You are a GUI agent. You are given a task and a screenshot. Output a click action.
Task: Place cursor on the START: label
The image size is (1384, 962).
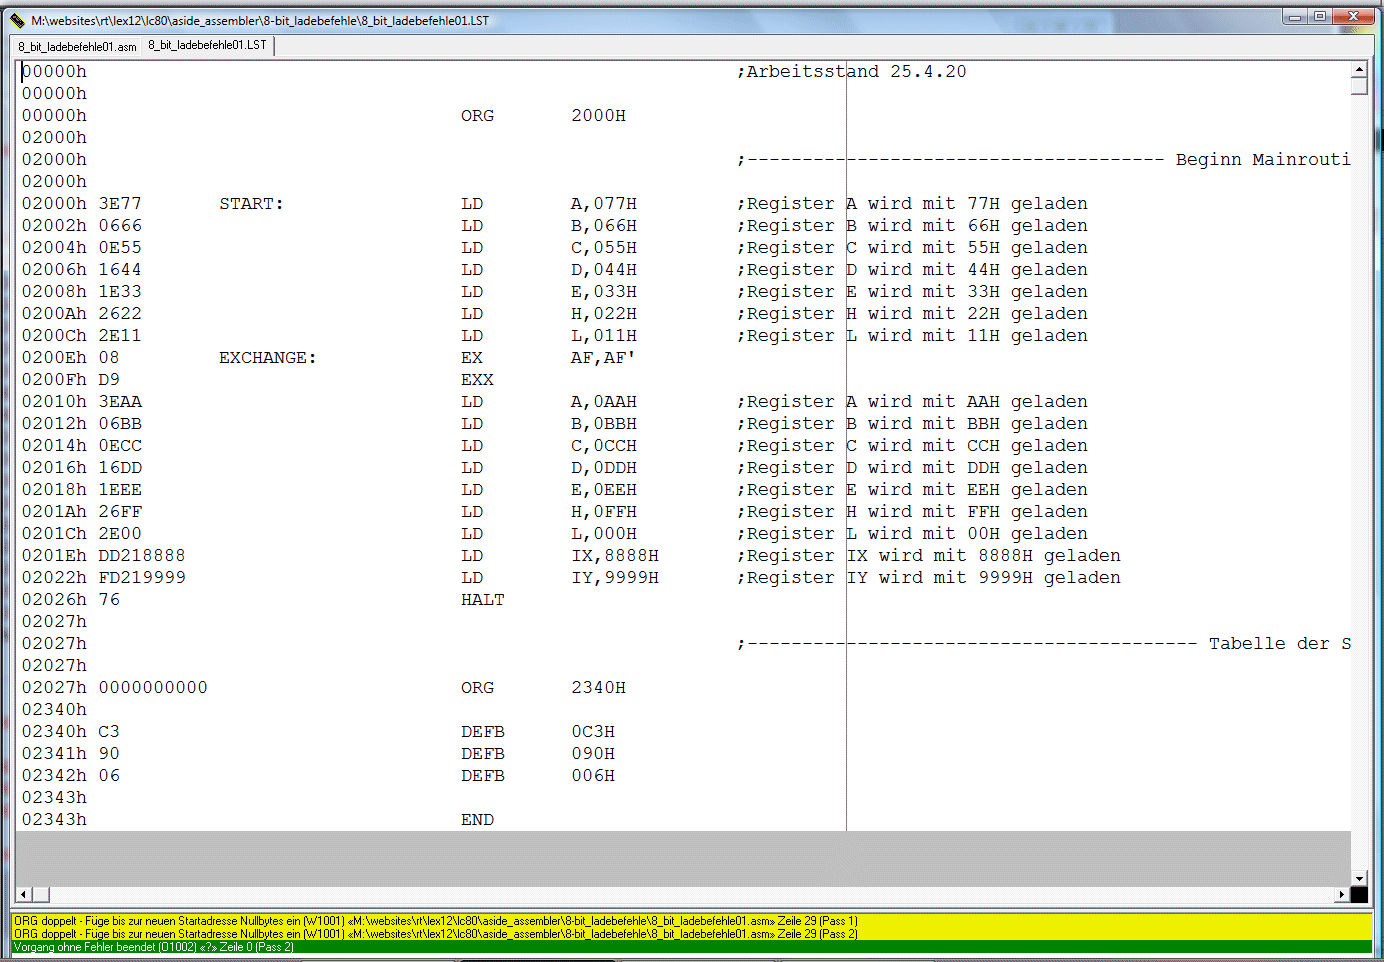click(251, 204)
